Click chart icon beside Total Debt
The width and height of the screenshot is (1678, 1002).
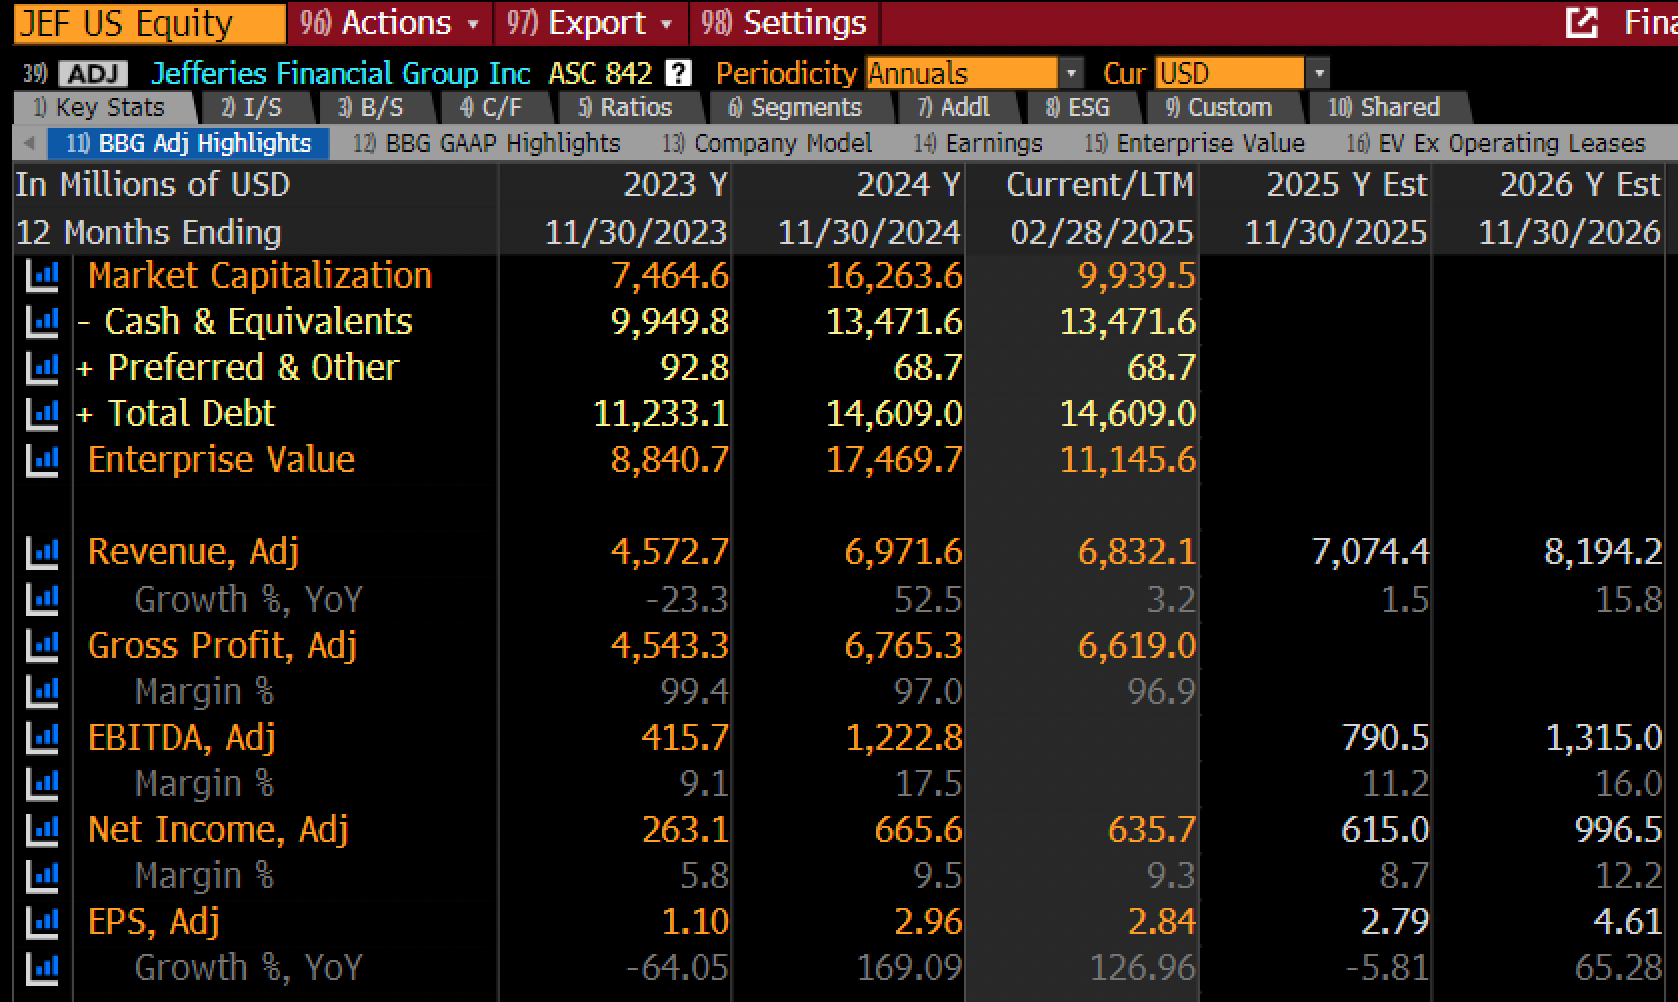(42, 414)
